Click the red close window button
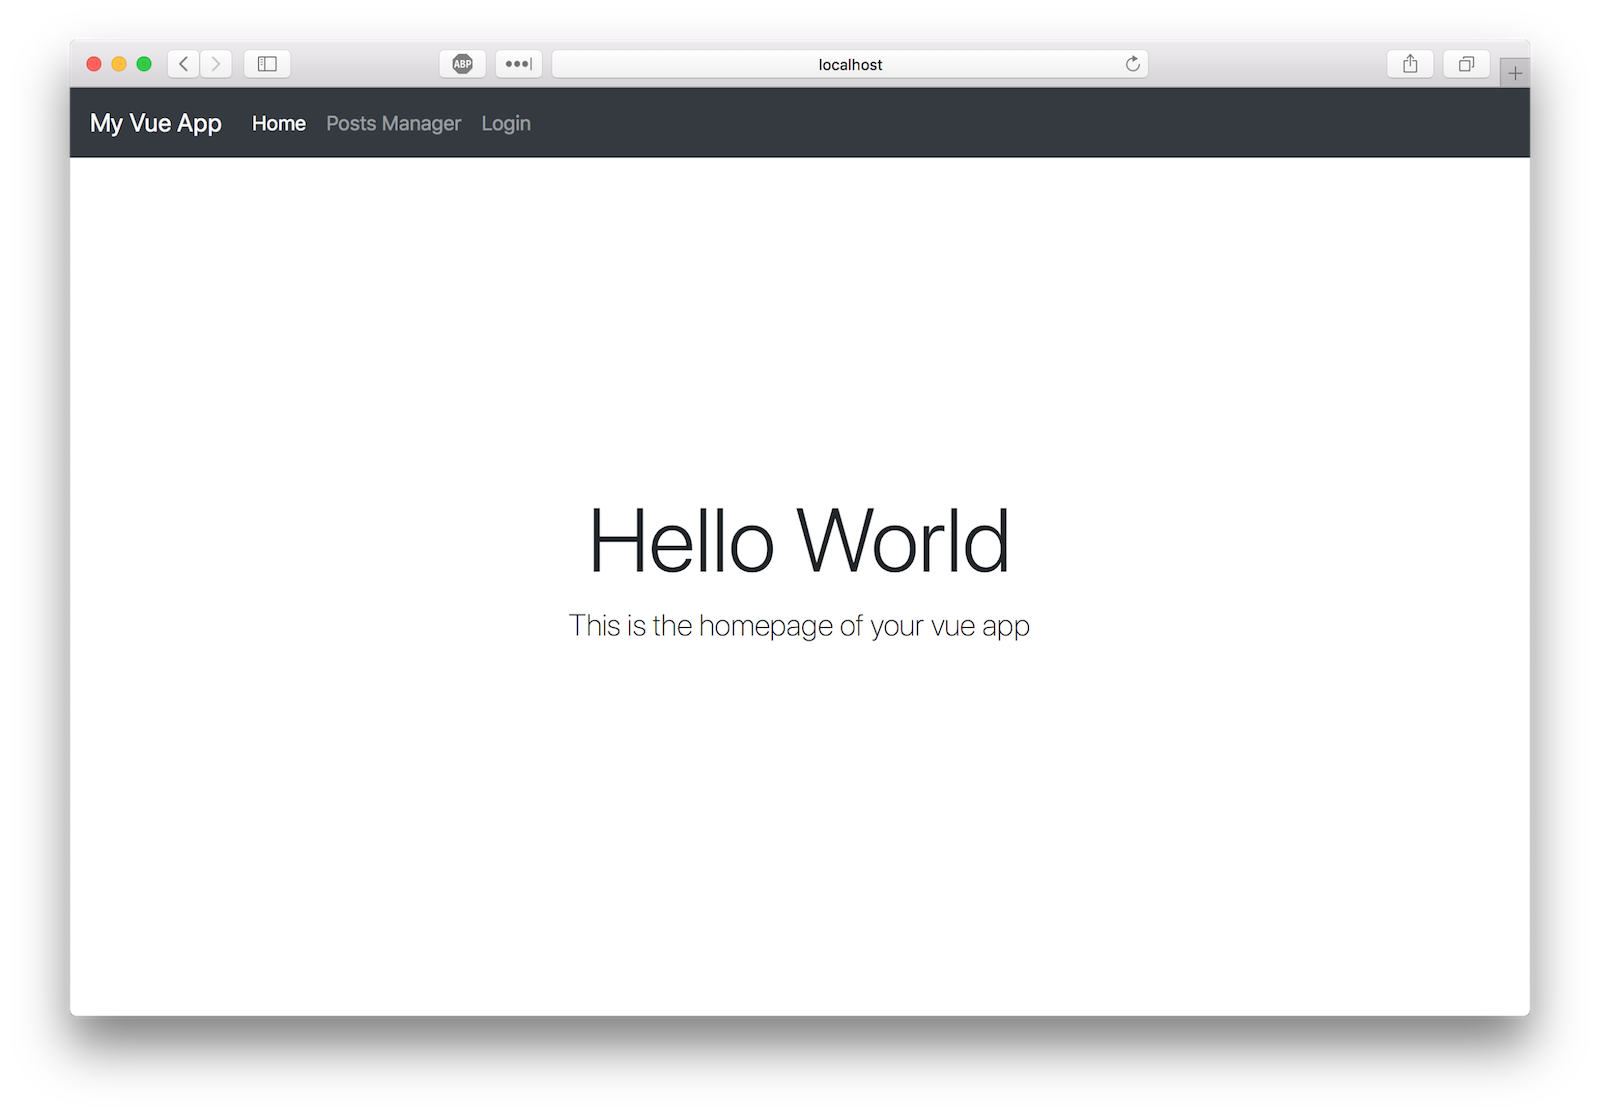The height and width of the screenshot is (1116, 1600). (x=92, y=63)
